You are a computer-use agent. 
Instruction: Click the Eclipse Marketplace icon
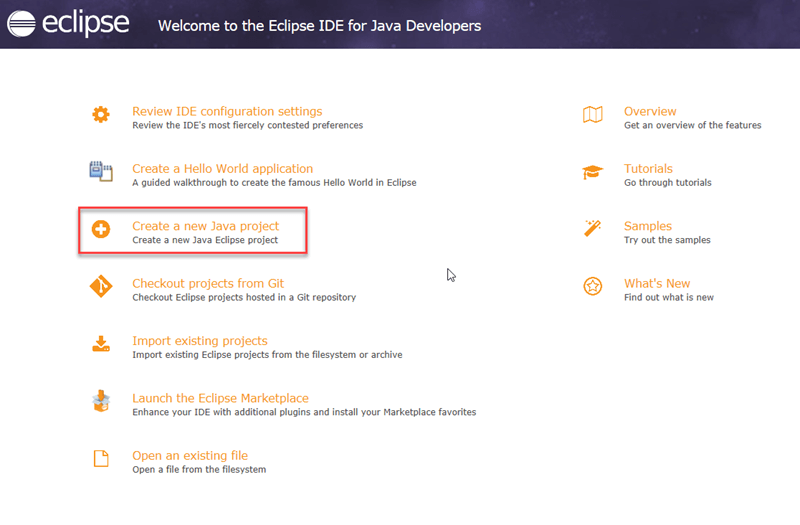click(x=101, y=401)
